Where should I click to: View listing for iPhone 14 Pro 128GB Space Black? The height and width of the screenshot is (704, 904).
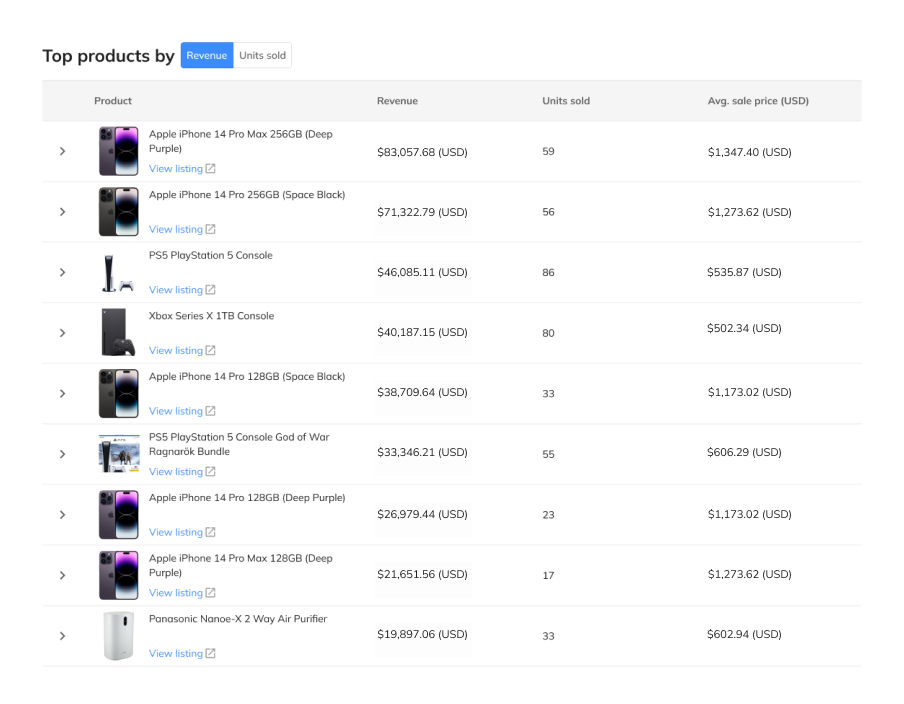176,411
